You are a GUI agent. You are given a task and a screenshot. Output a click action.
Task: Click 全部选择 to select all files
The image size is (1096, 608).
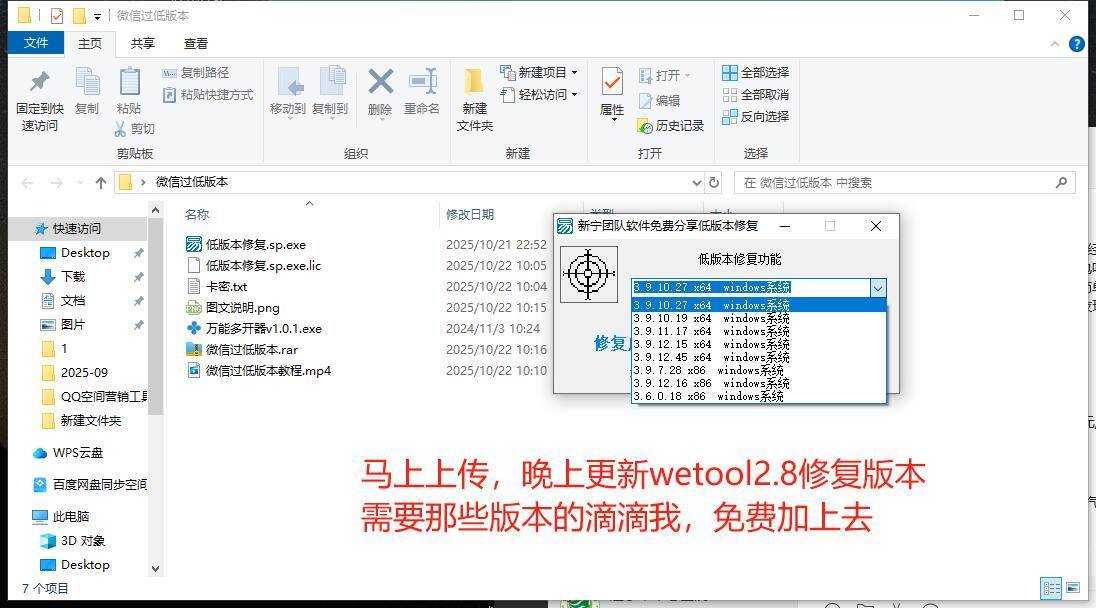tap(756, 72)
